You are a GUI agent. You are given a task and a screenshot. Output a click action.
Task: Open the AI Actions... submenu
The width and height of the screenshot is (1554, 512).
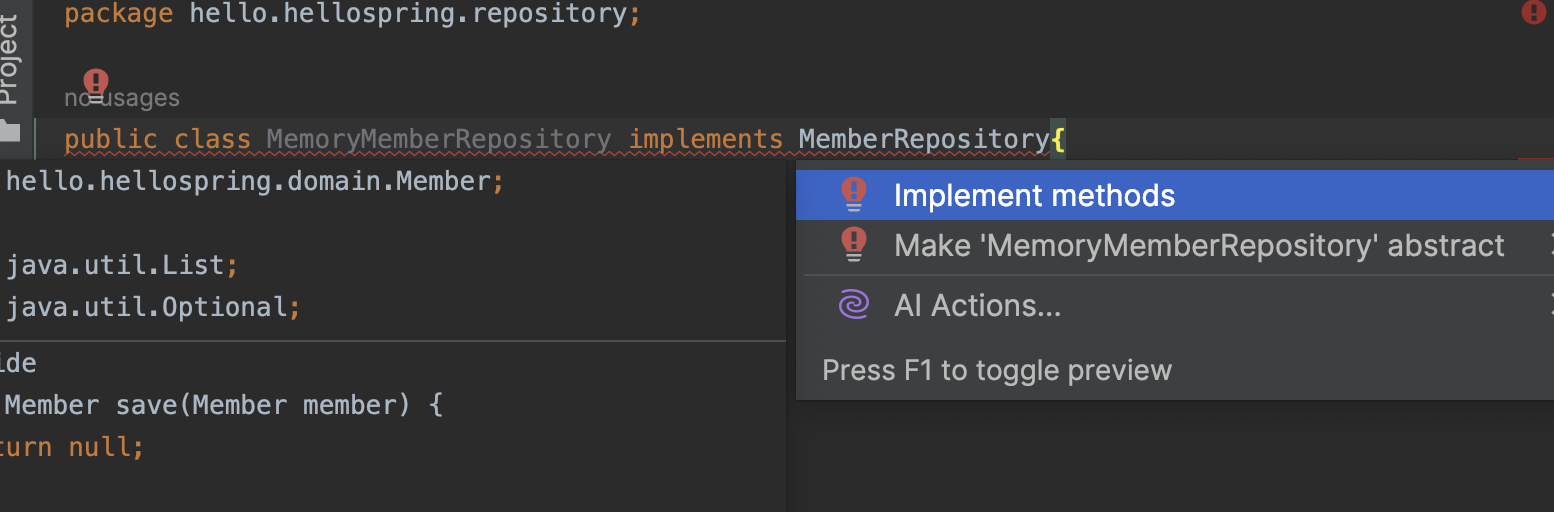(977, 306)
